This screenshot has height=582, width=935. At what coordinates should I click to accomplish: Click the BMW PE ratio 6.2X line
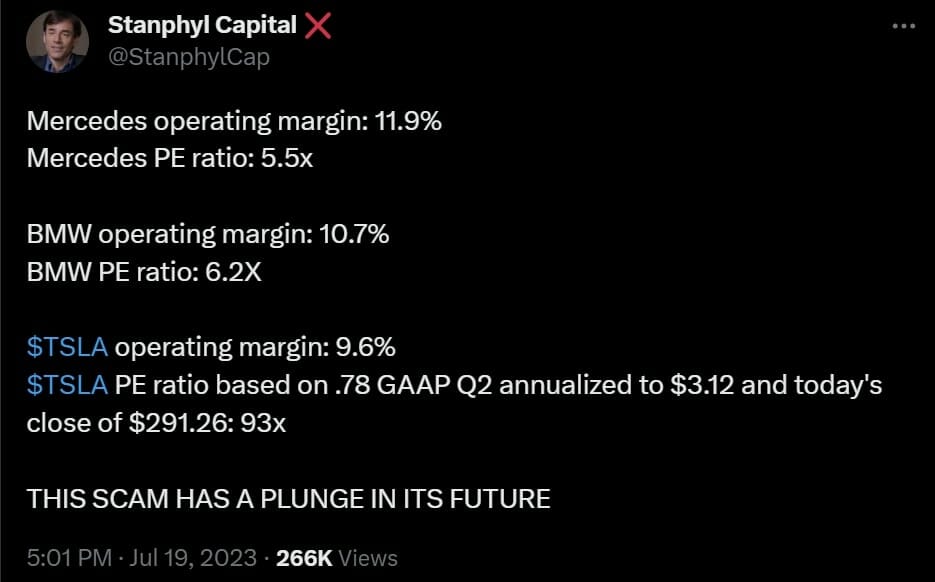click(144, 272)
